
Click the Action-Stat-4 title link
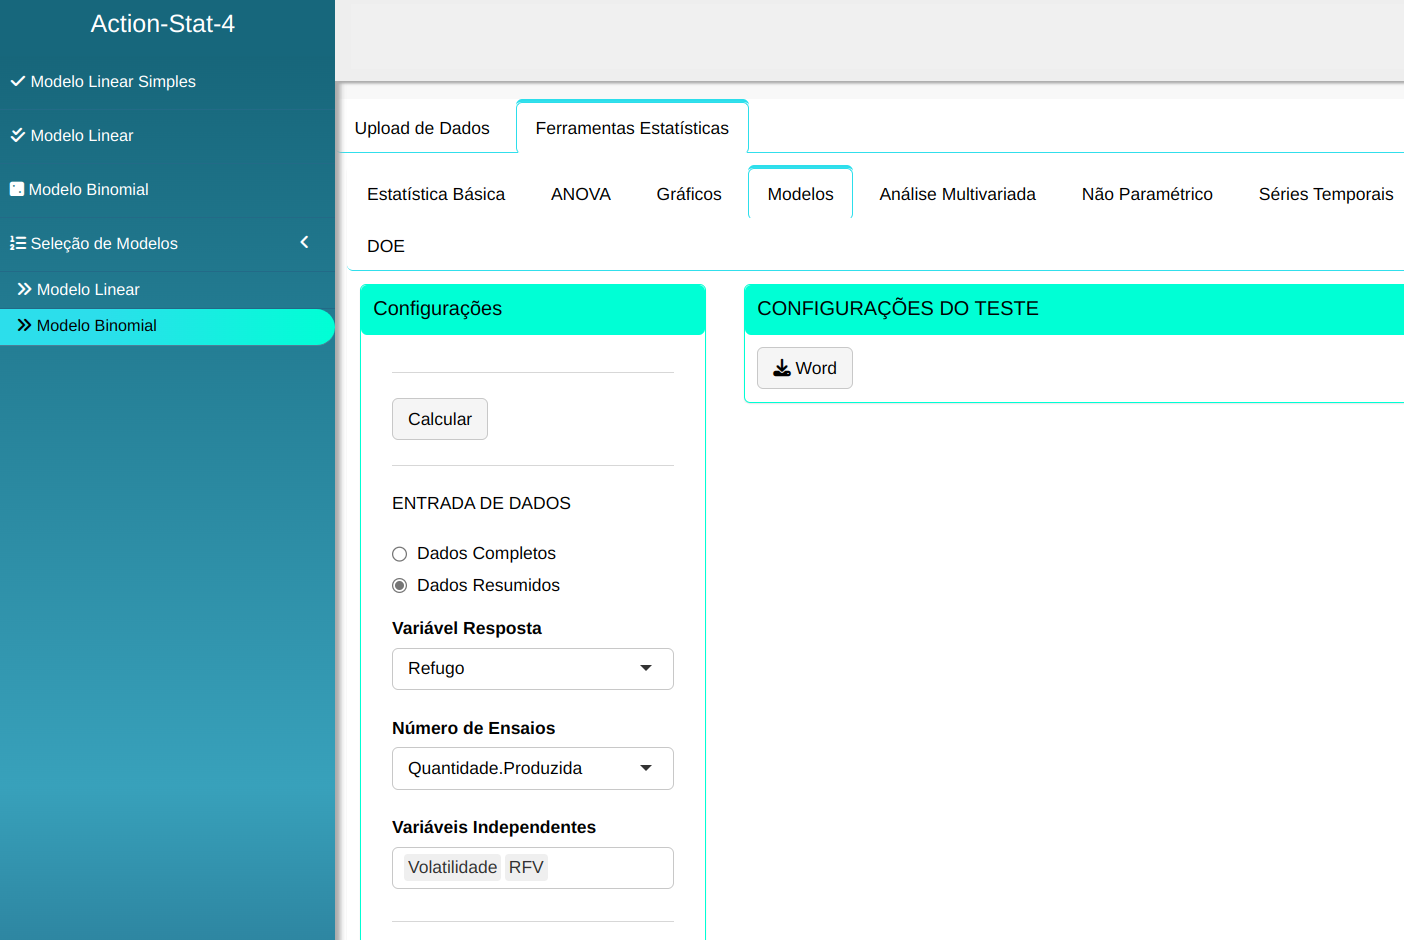163,24
